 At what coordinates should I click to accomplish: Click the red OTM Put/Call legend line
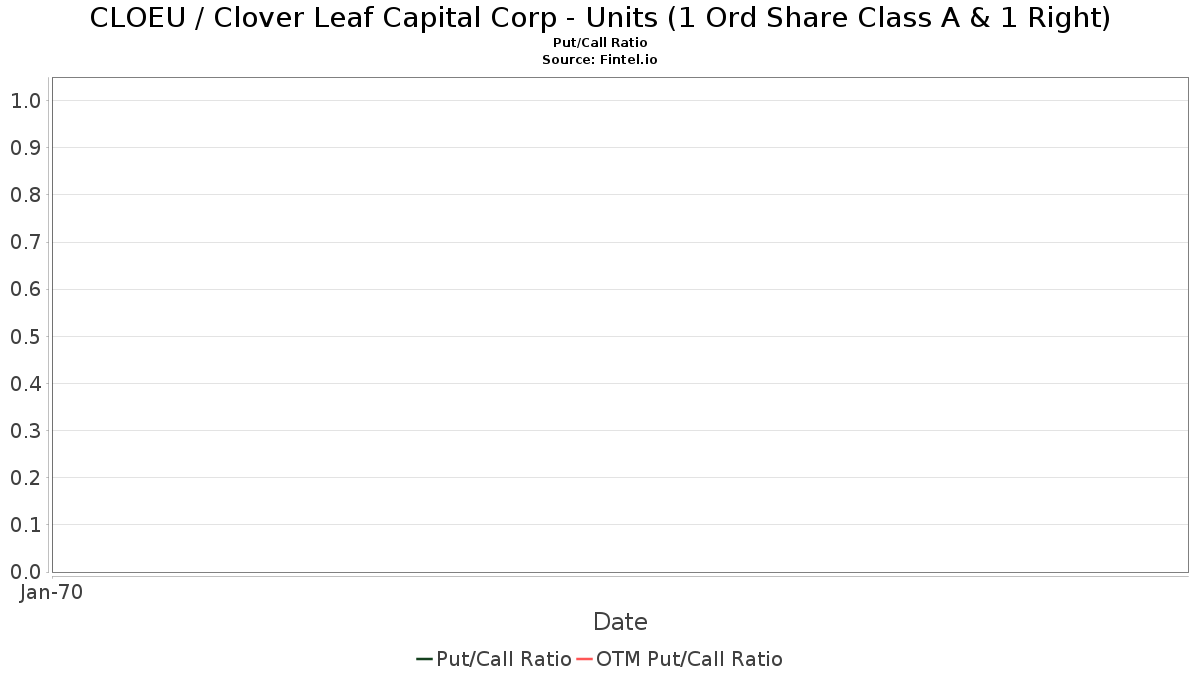click(x=585, y=659)
